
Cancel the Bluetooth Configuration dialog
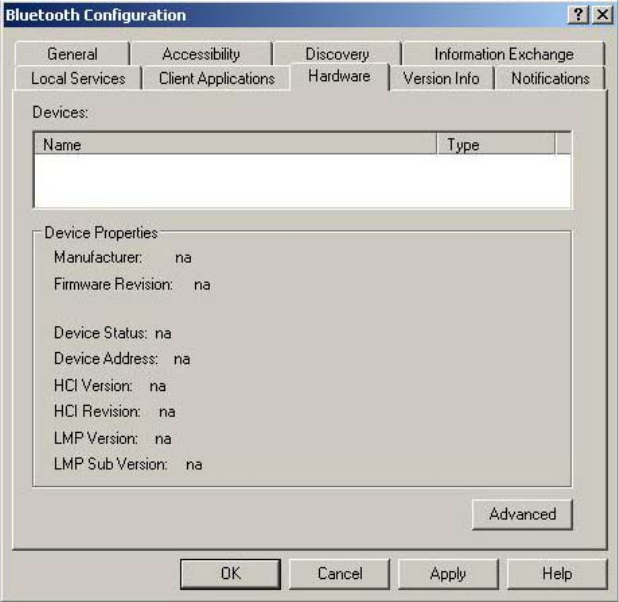(x=340, y=574)
